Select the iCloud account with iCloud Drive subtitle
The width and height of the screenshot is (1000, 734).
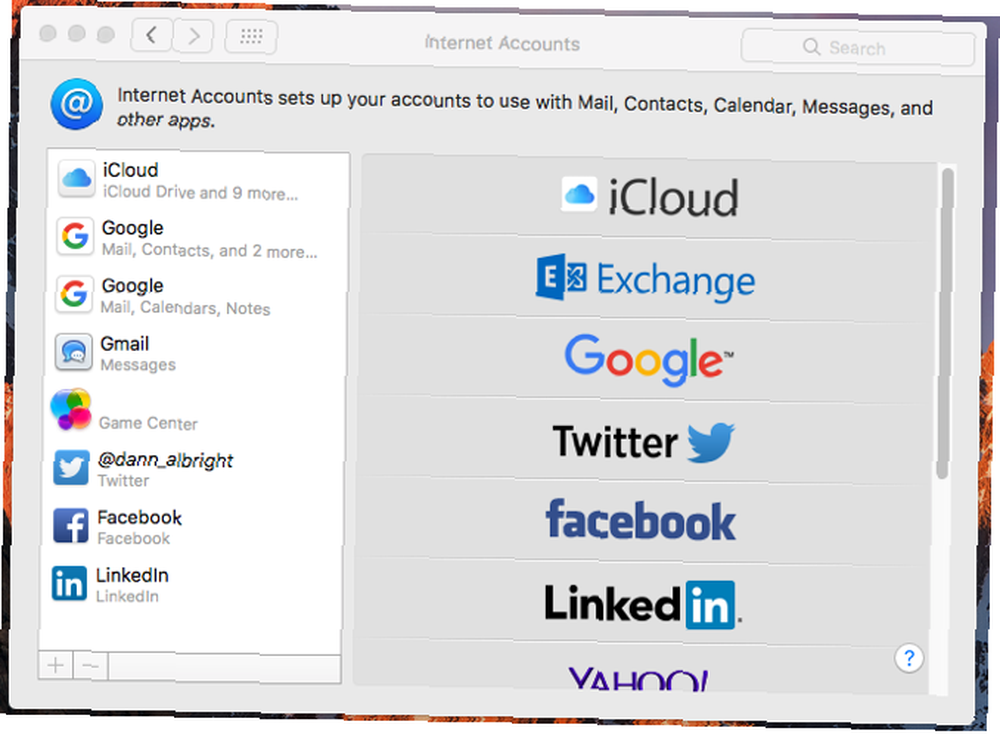198,180
